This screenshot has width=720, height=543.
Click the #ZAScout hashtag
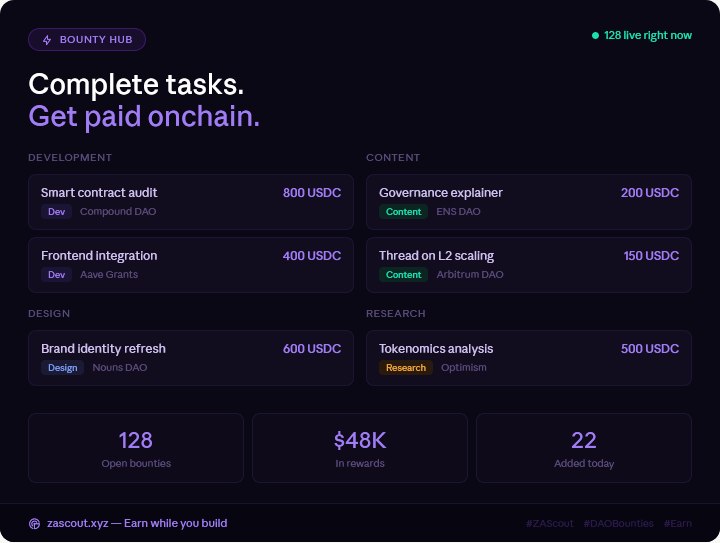point(550,523)
